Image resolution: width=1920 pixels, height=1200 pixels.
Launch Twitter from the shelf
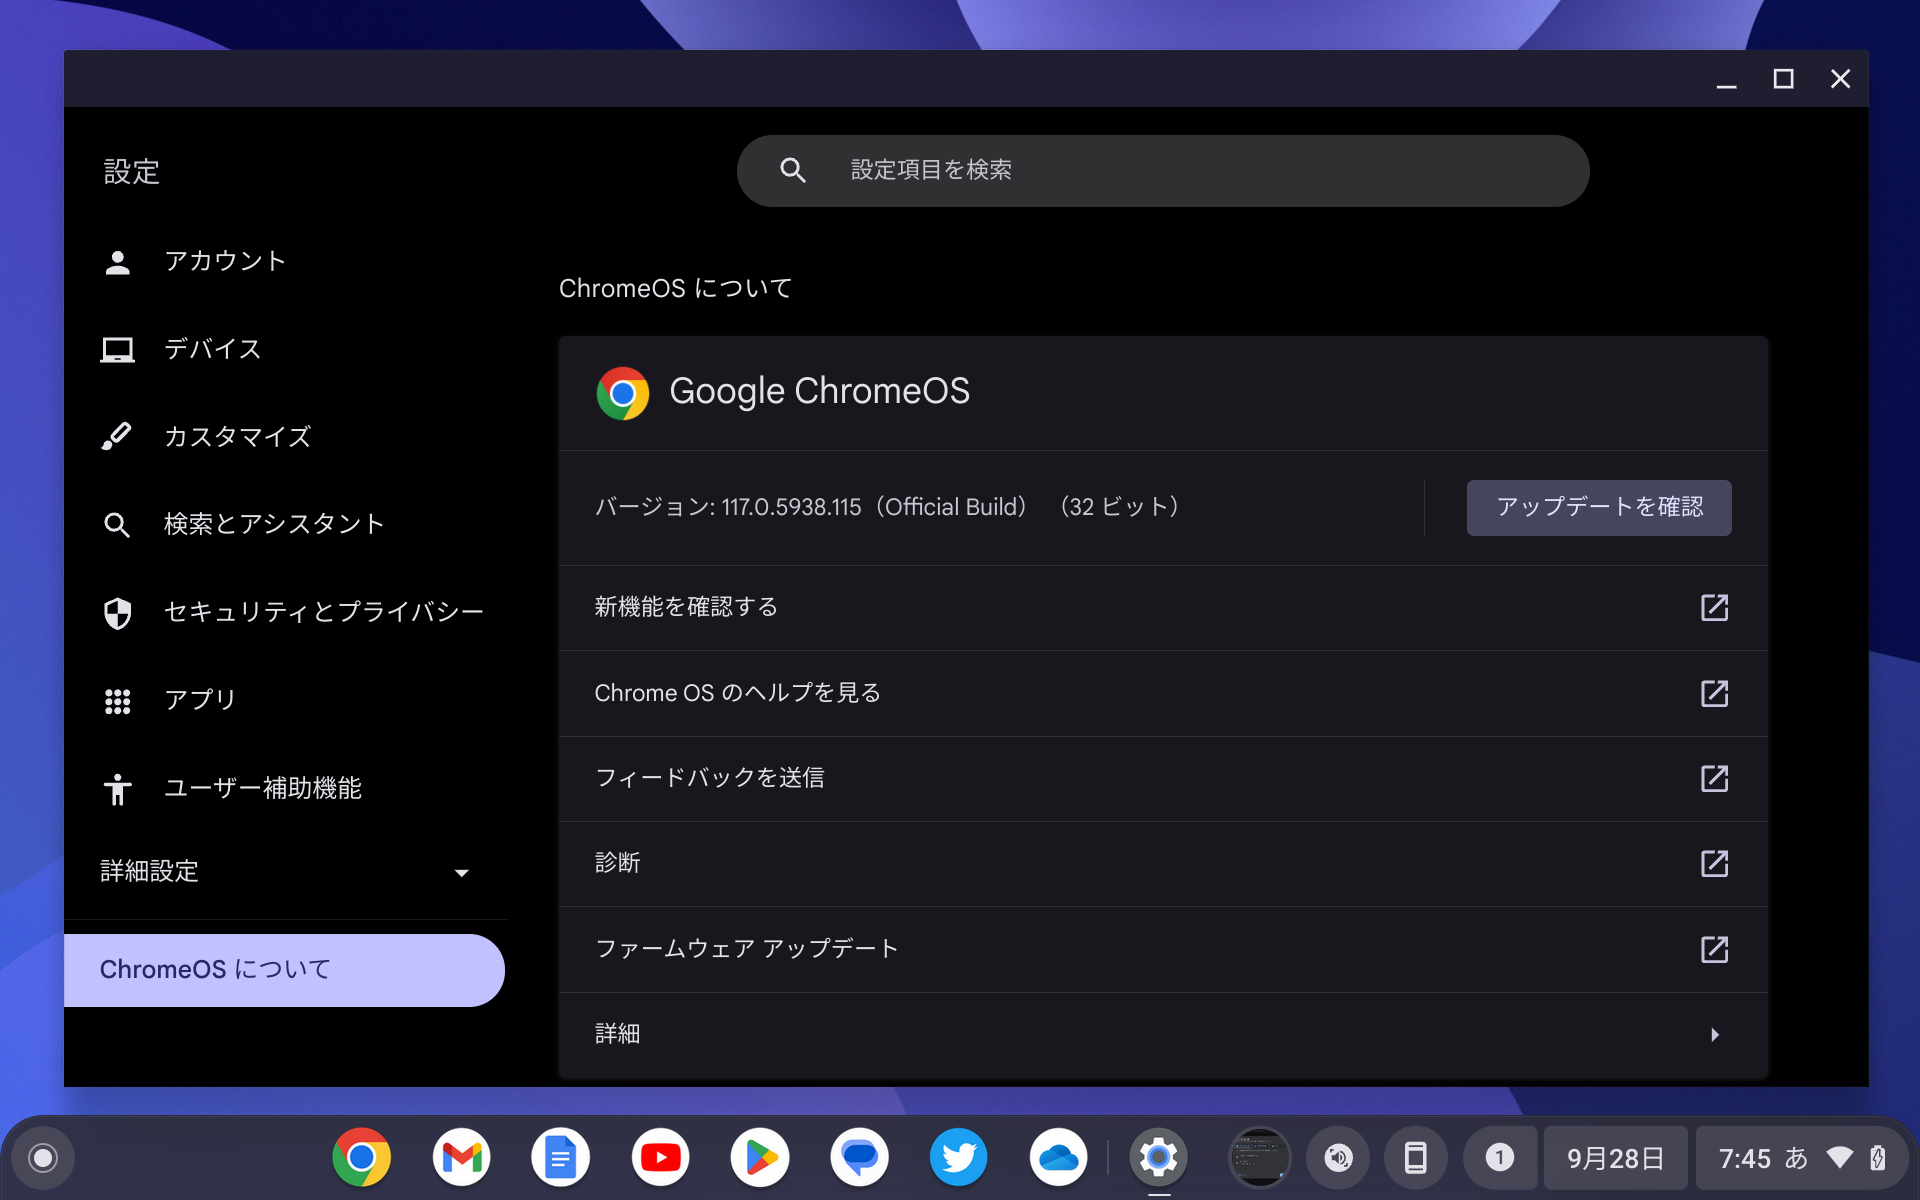coord(959,1157)
